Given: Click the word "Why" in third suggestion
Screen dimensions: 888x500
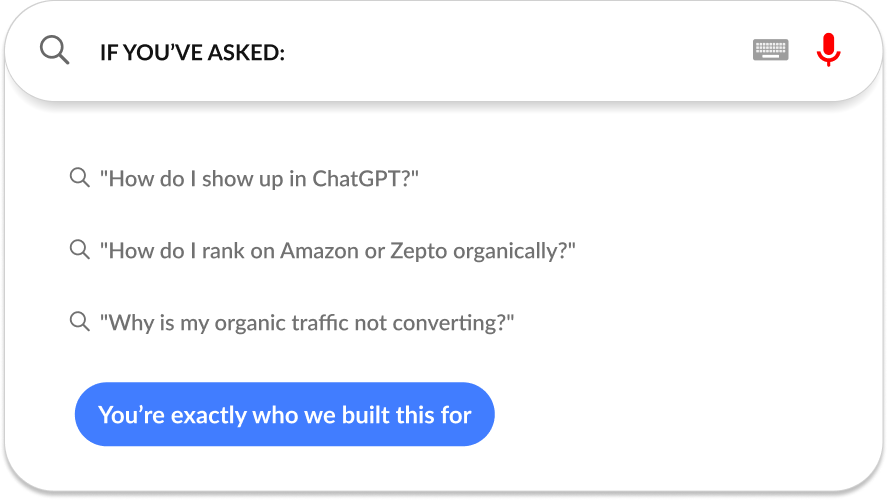Looking at the screenshot, I should 131,324.
